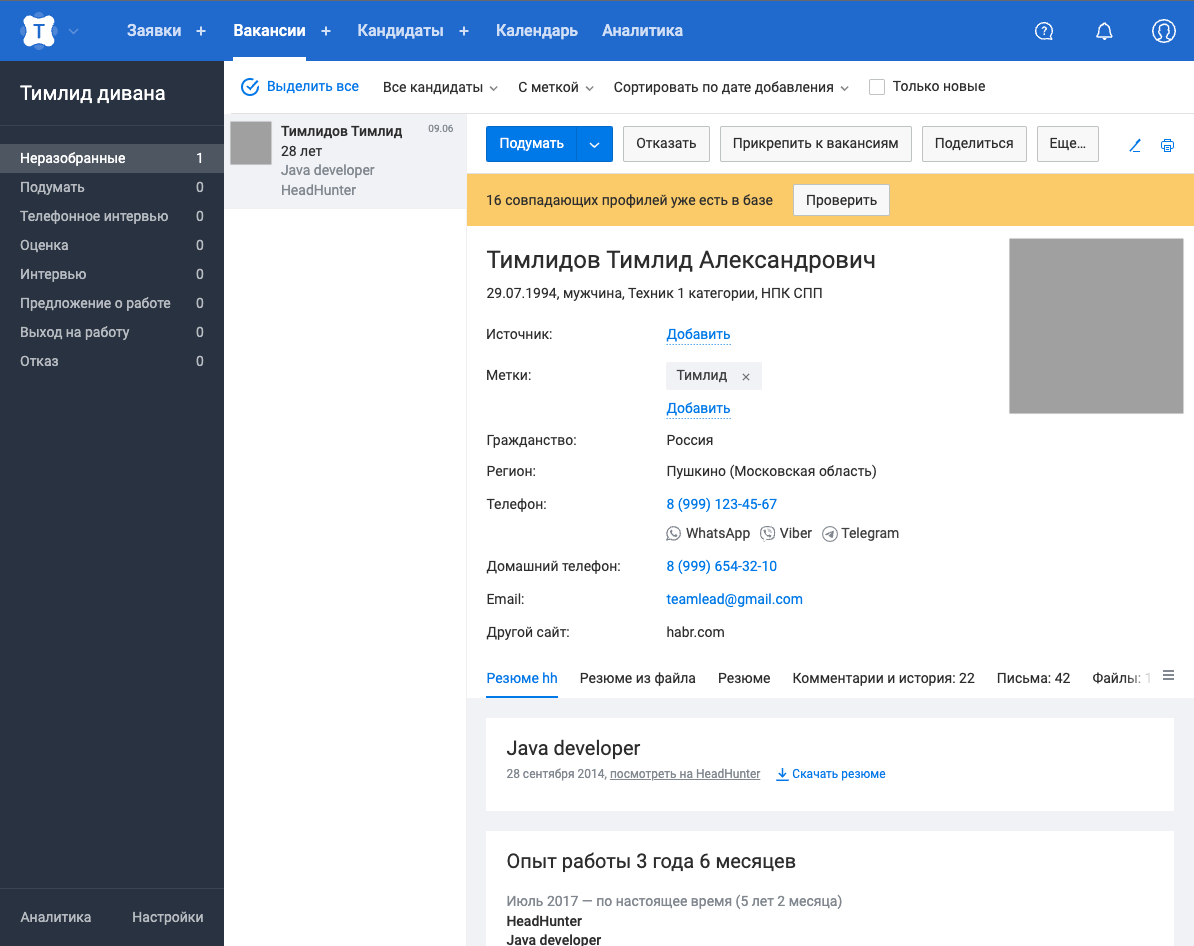Switch to Резюме из файла tab
1194x946 pixels.
637,678
